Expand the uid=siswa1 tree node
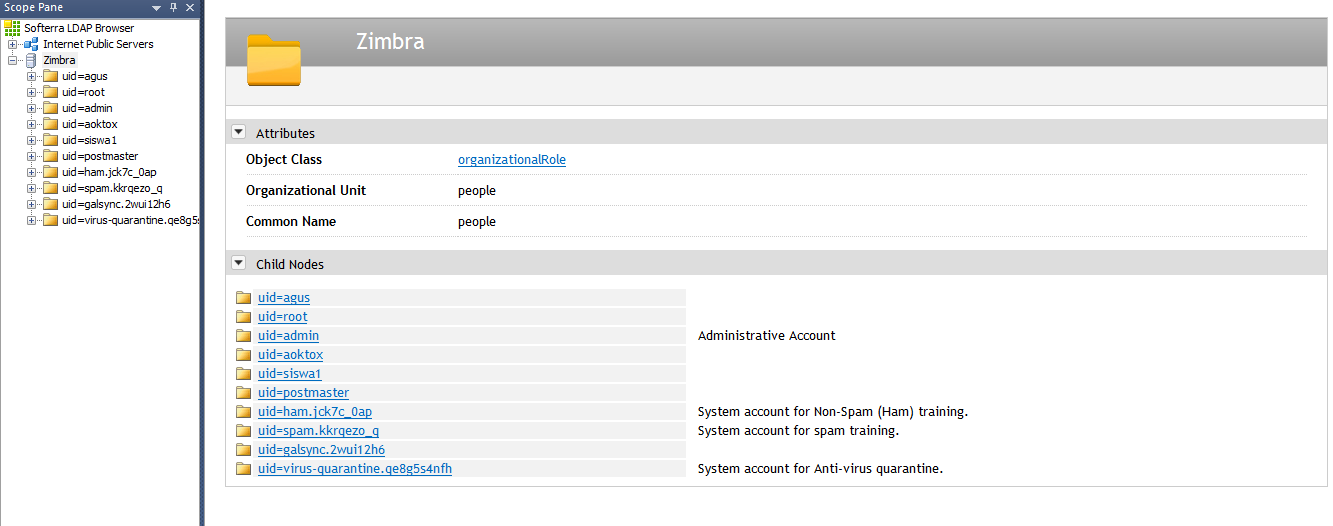The width and height of the screenshot is (1333, 526). click(31, 140)
